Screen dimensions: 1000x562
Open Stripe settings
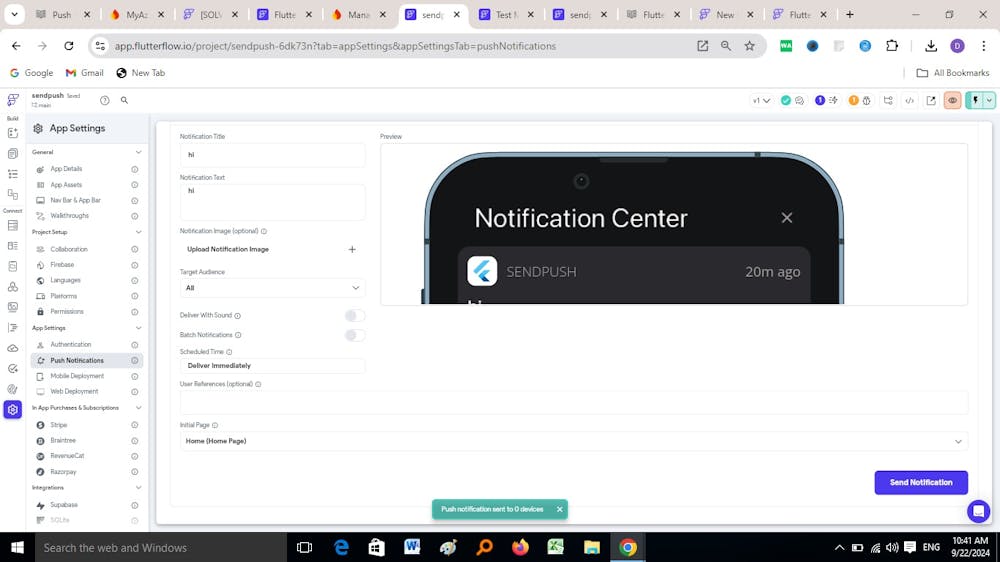click(x=59, y=425)
